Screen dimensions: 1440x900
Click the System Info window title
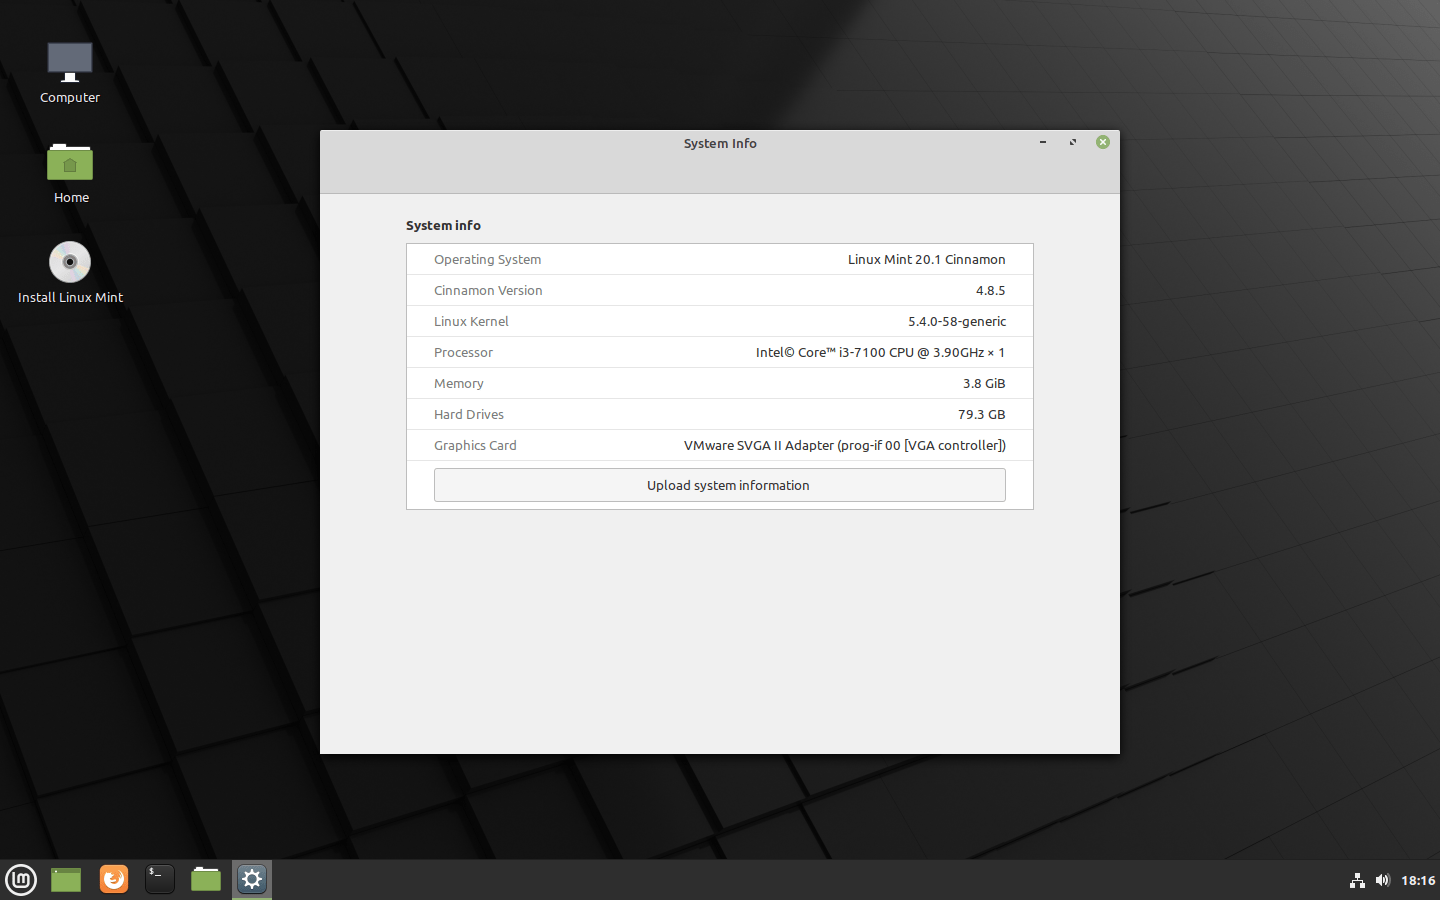720,143
